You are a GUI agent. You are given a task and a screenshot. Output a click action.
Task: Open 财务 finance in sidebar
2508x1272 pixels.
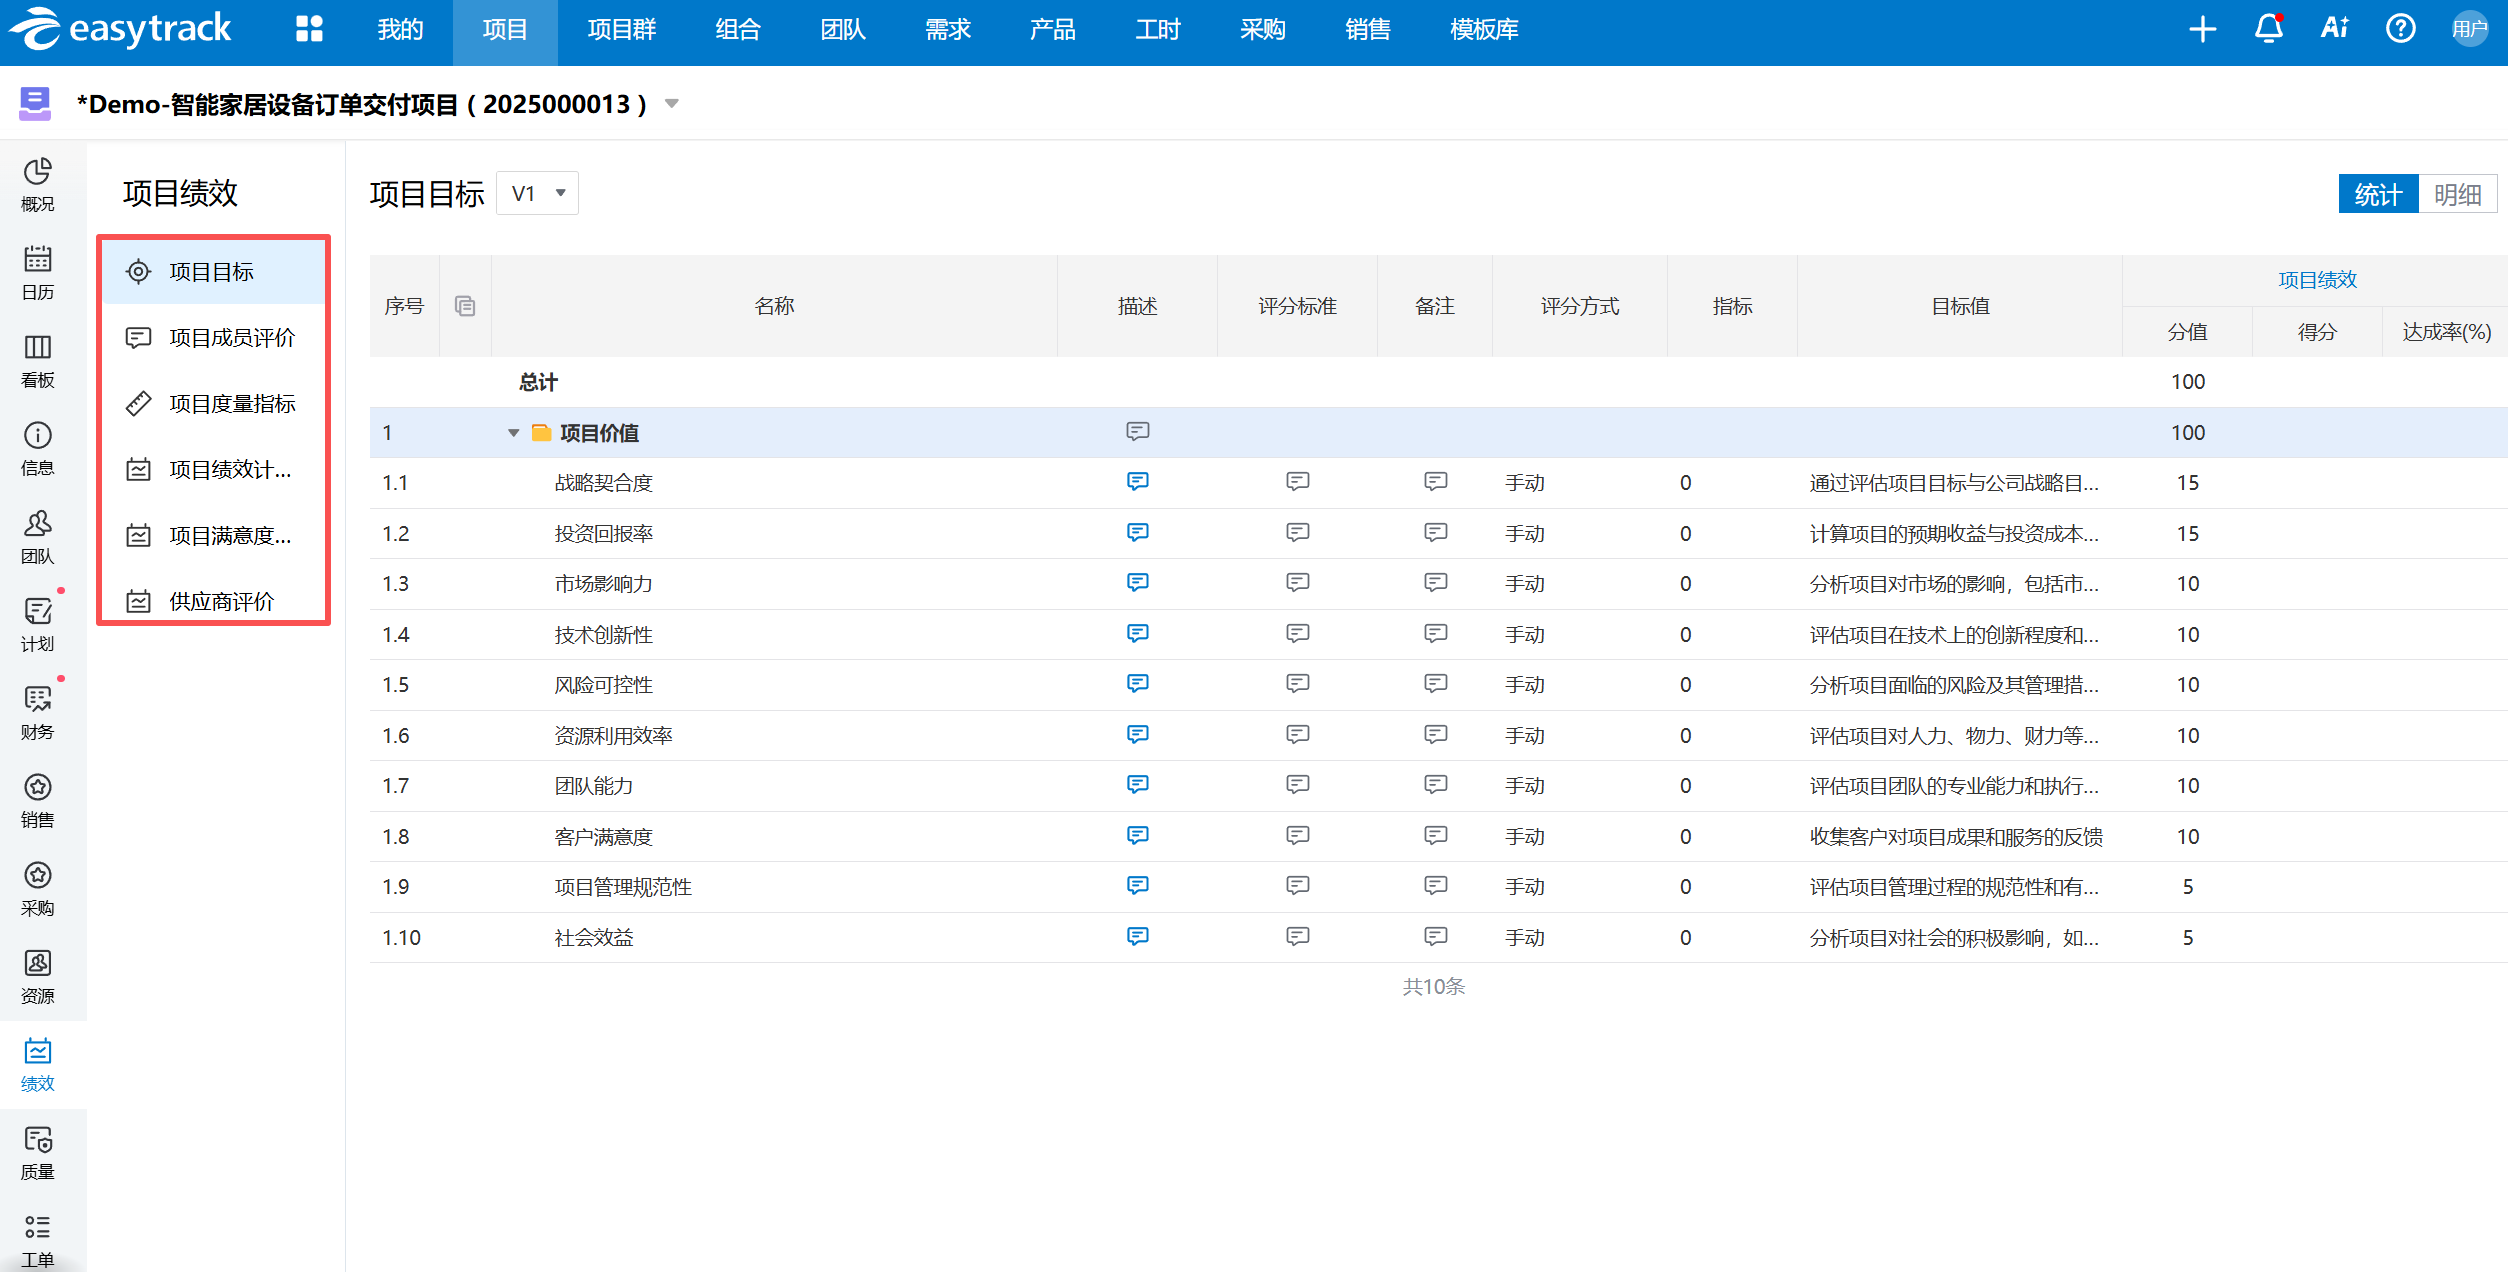[38, 713]
